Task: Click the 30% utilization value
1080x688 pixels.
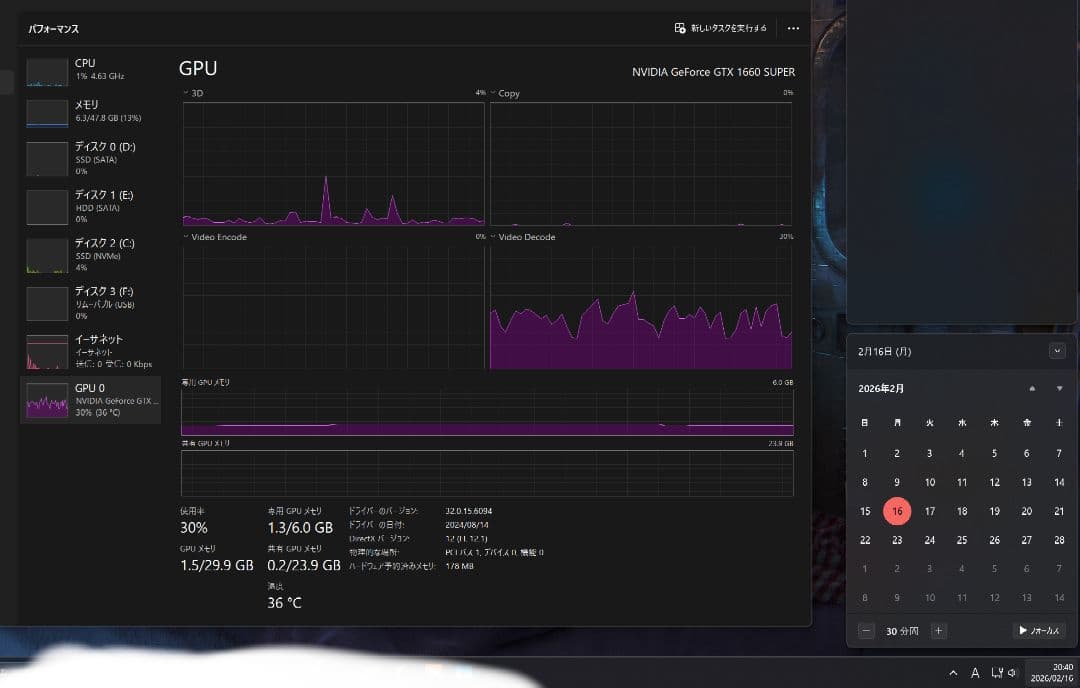Action: (x=194, y=528)
